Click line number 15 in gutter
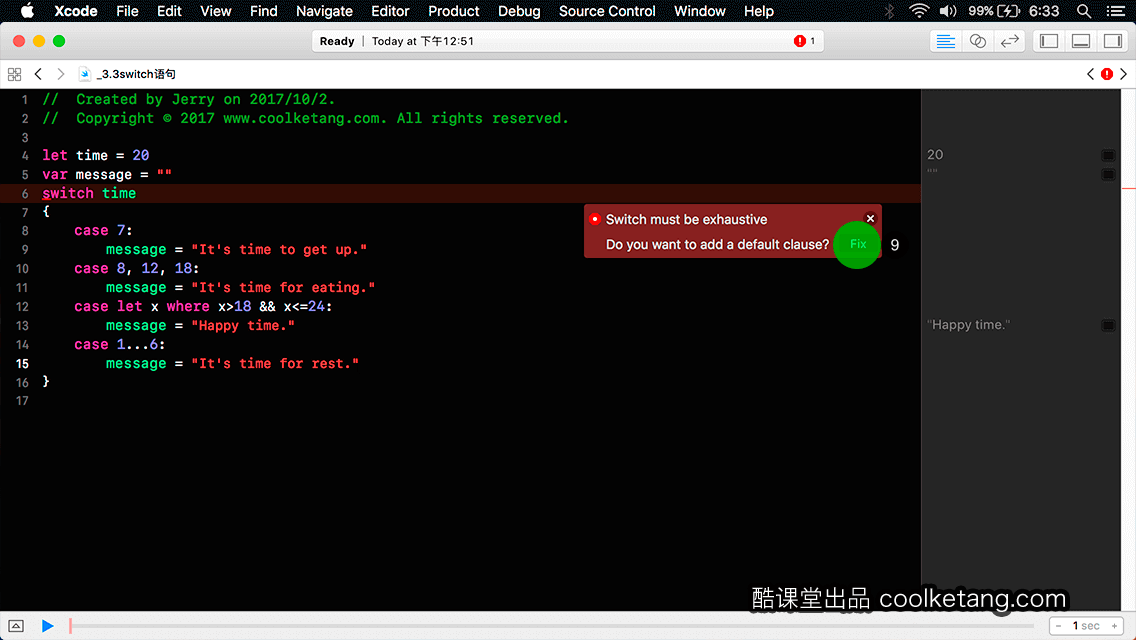Screen dimensions: 1136x640 22,364
